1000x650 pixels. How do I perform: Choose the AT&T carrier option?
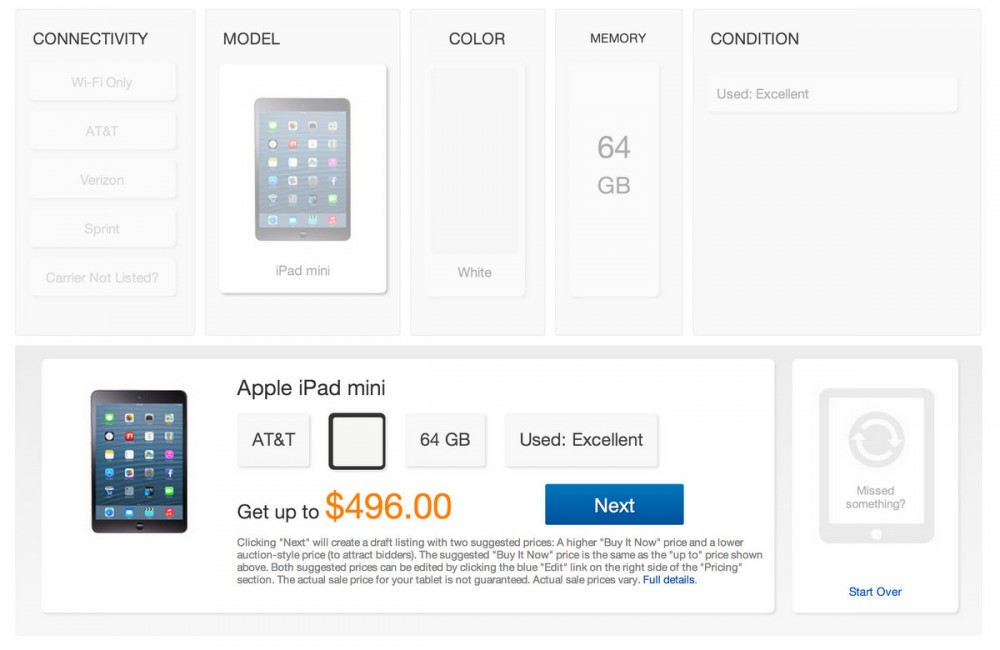[102, 131]
